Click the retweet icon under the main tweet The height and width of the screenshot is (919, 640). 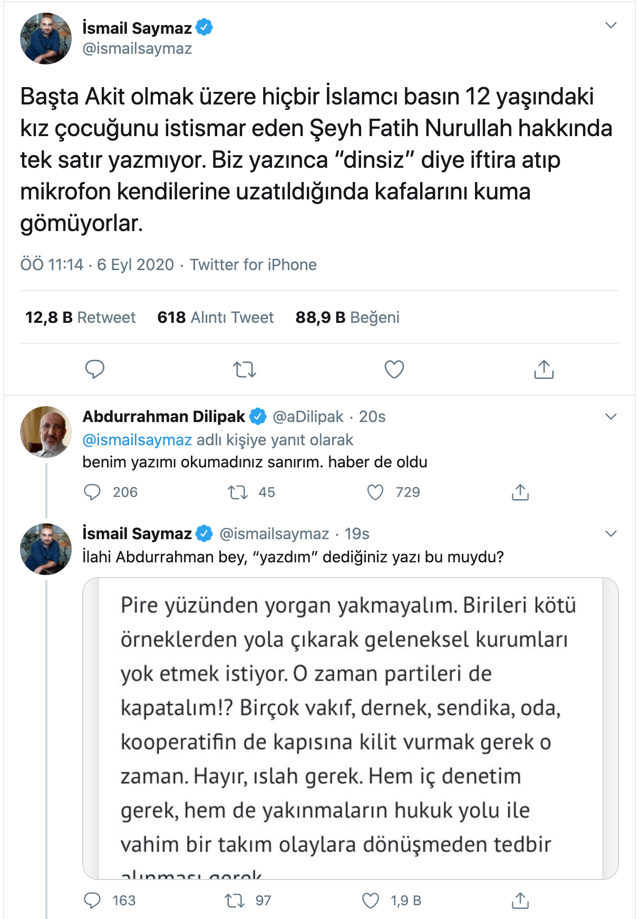244,369
